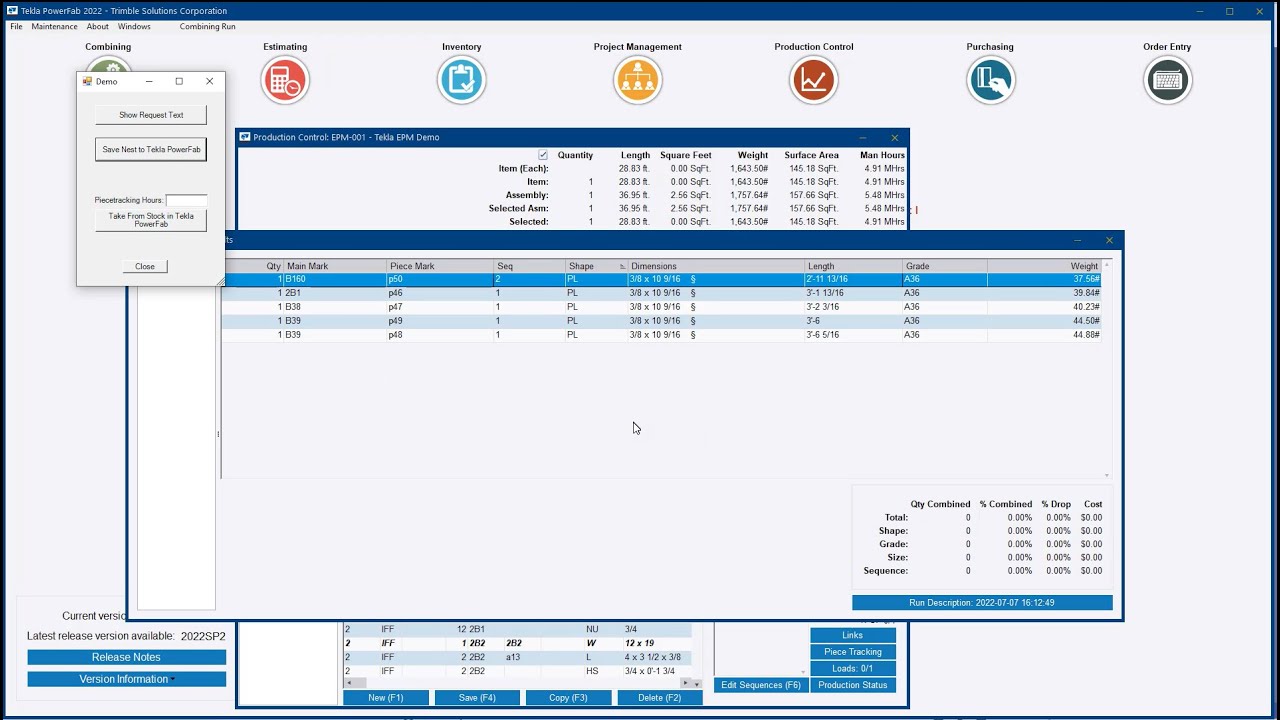The image size is (1280, 720).
Task: Close the Production Control window
Action: [894, 137]
